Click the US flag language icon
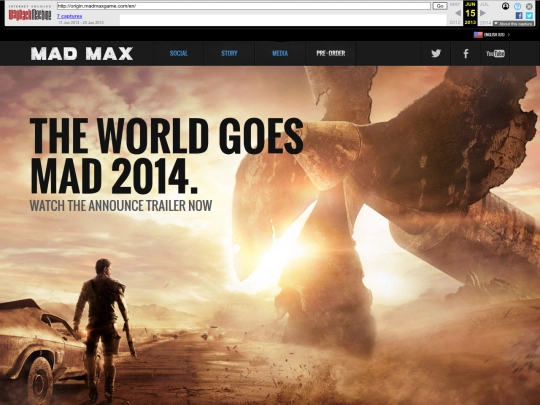This screenshot has width=540, height=405. (x=478, y=34)
